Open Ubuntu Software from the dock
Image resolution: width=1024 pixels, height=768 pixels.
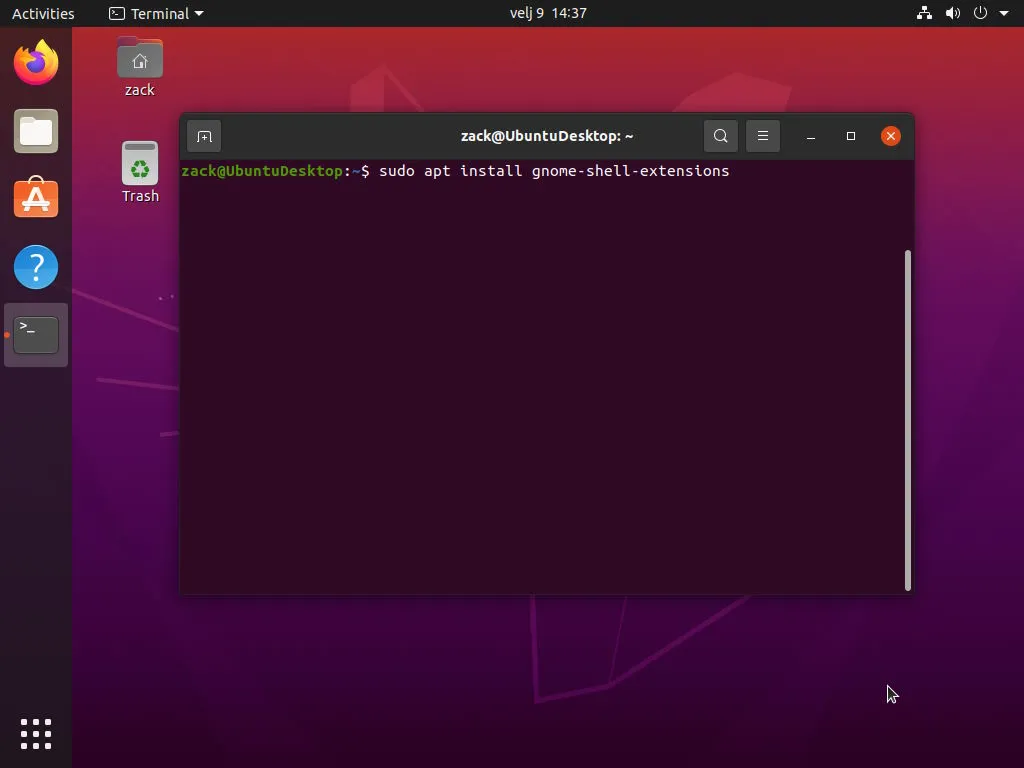tap(36, 198)
